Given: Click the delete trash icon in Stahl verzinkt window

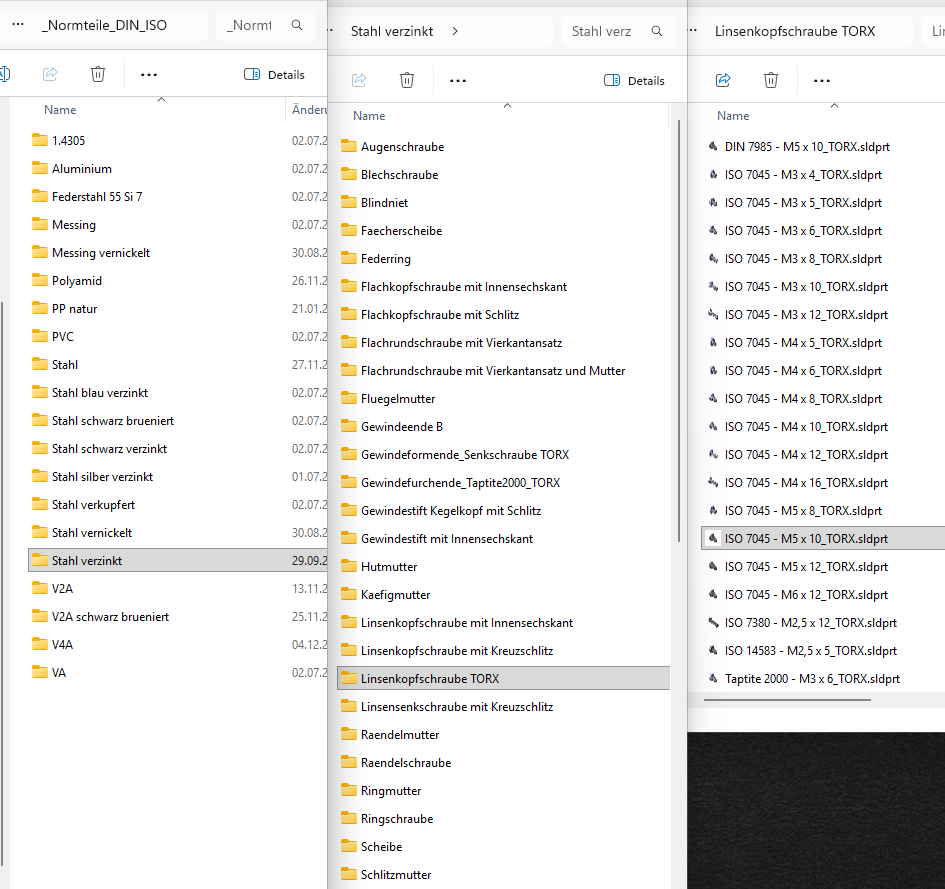Looking at the screenshot, I should 407,80.
